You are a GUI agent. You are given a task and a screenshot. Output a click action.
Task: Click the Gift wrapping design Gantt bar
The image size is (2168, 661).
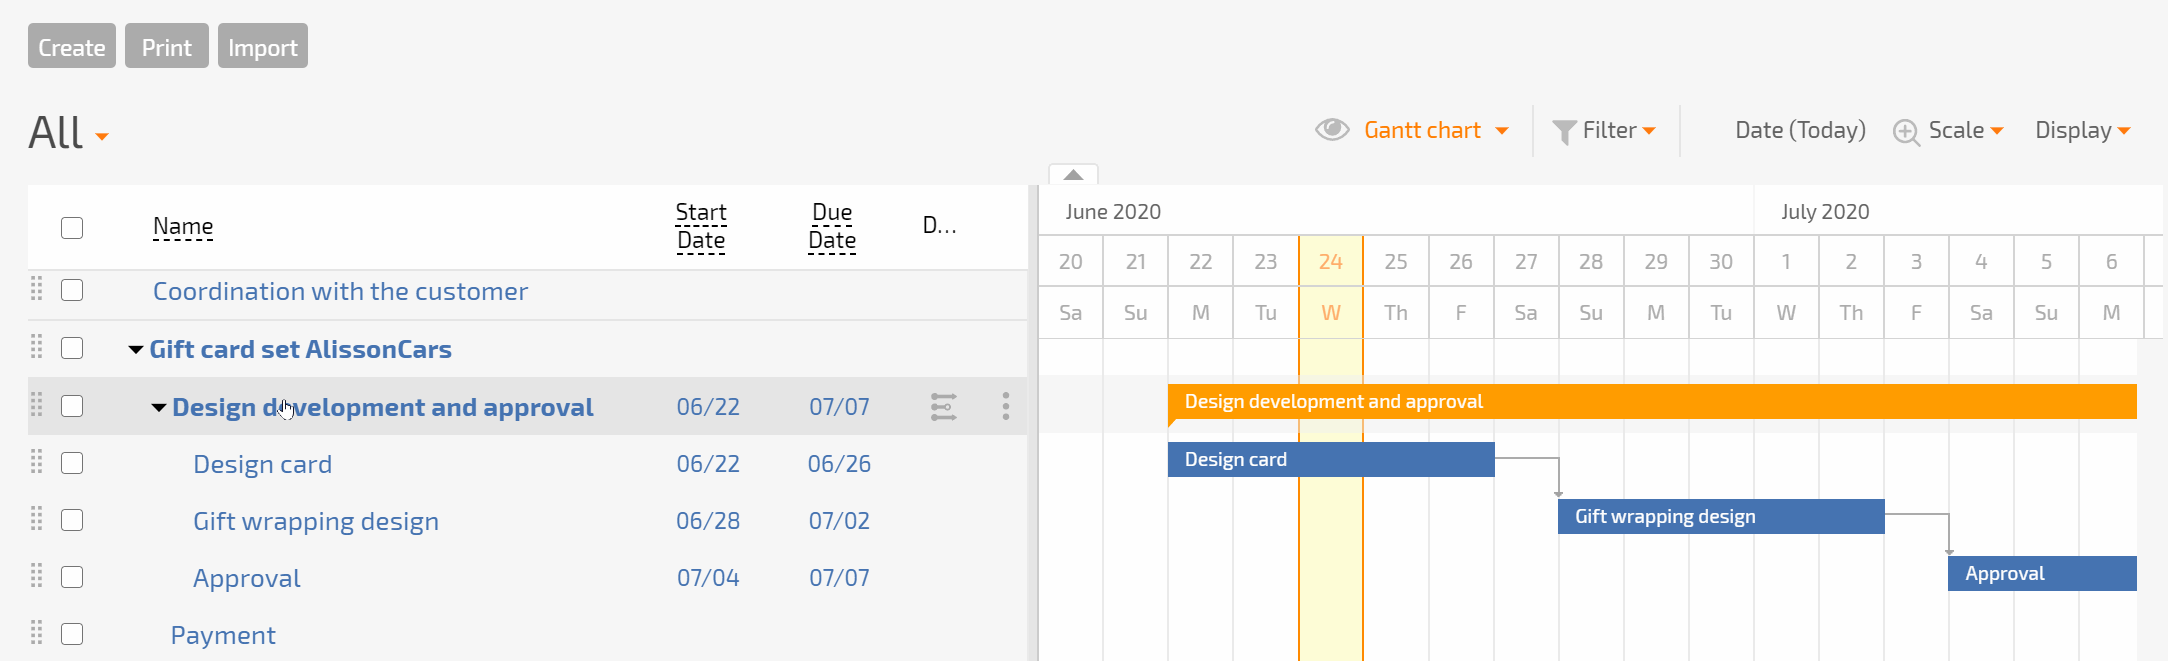tap(1721, 516)
